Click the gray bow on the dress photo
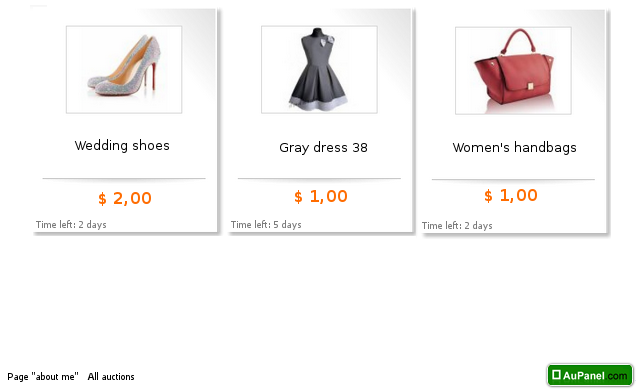640x391 pixels. 328,41
